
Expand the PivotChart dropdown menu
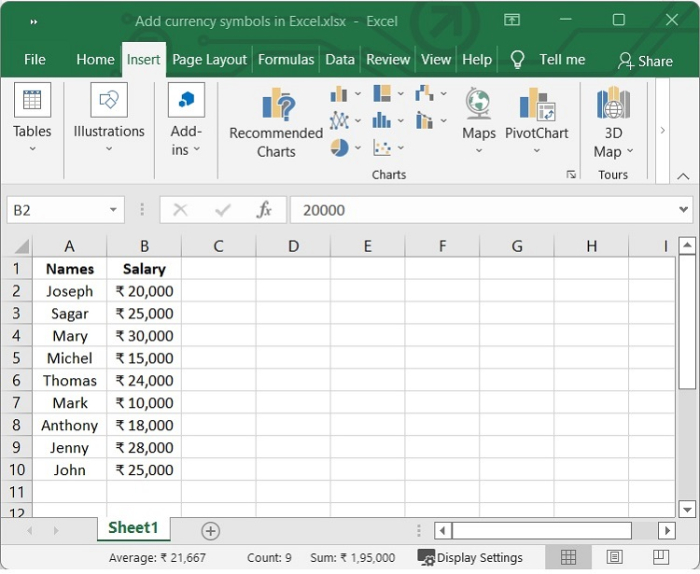pyautogui.click(x=536, y=152)
